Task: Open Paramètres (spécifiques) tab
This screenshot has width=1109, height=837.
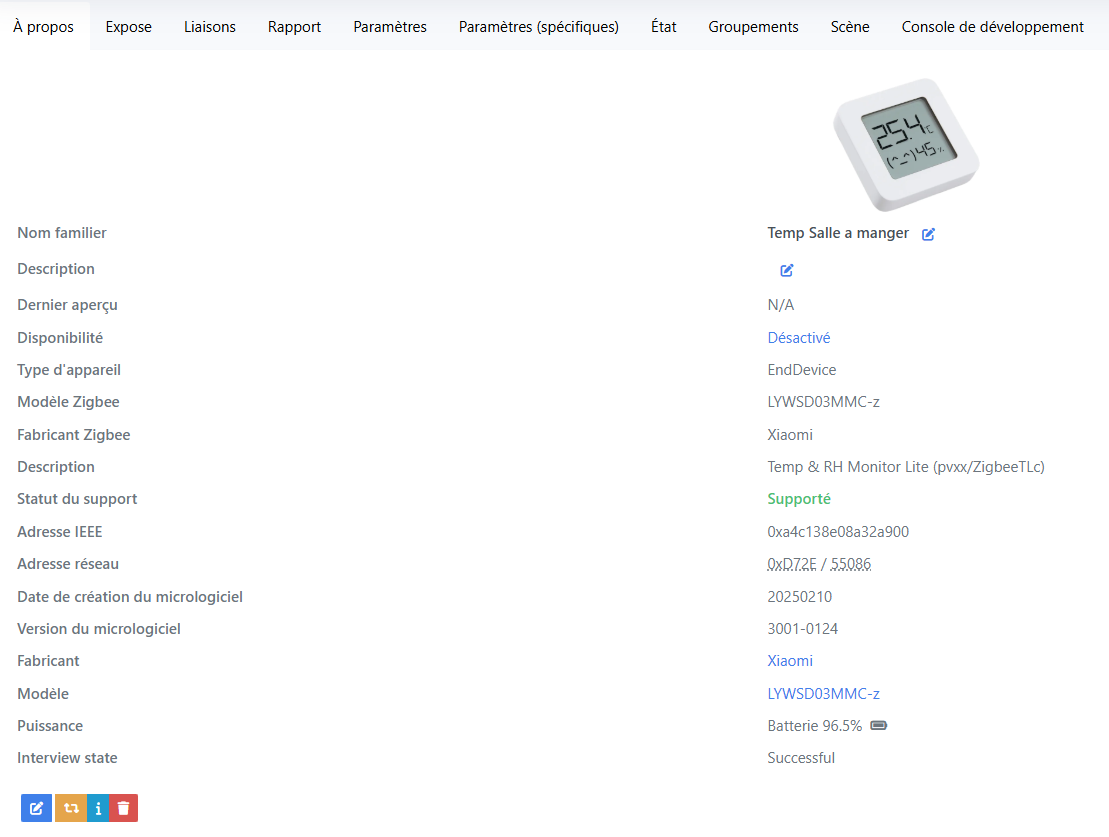Action: tap(539, 27)
